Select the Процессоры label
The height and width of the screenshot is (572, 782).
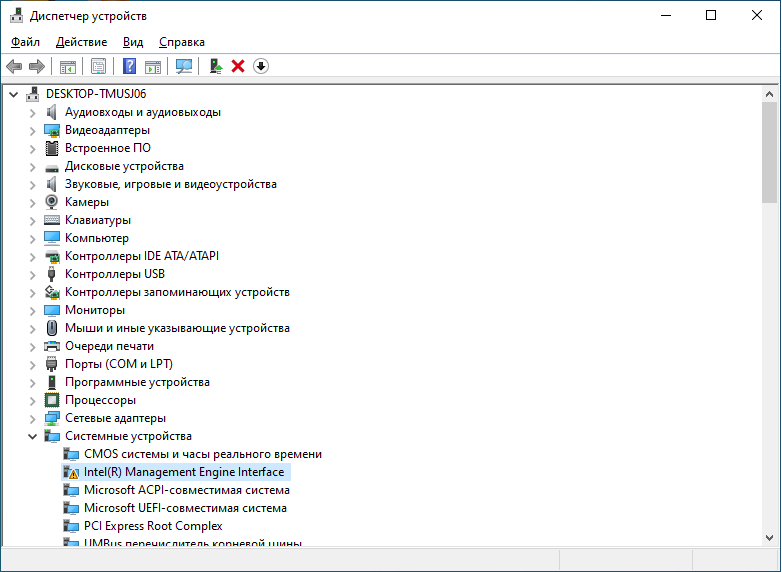[100, 400]
